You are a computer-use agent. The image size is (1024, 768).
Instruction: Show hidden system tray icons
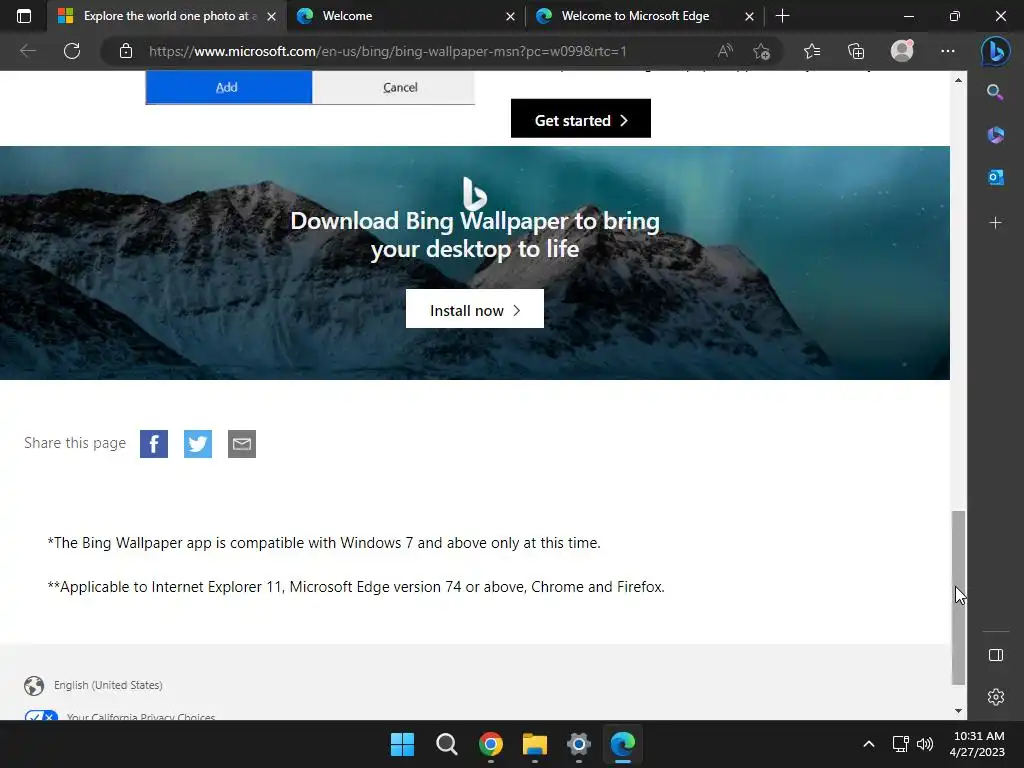(x=869, y=744)
